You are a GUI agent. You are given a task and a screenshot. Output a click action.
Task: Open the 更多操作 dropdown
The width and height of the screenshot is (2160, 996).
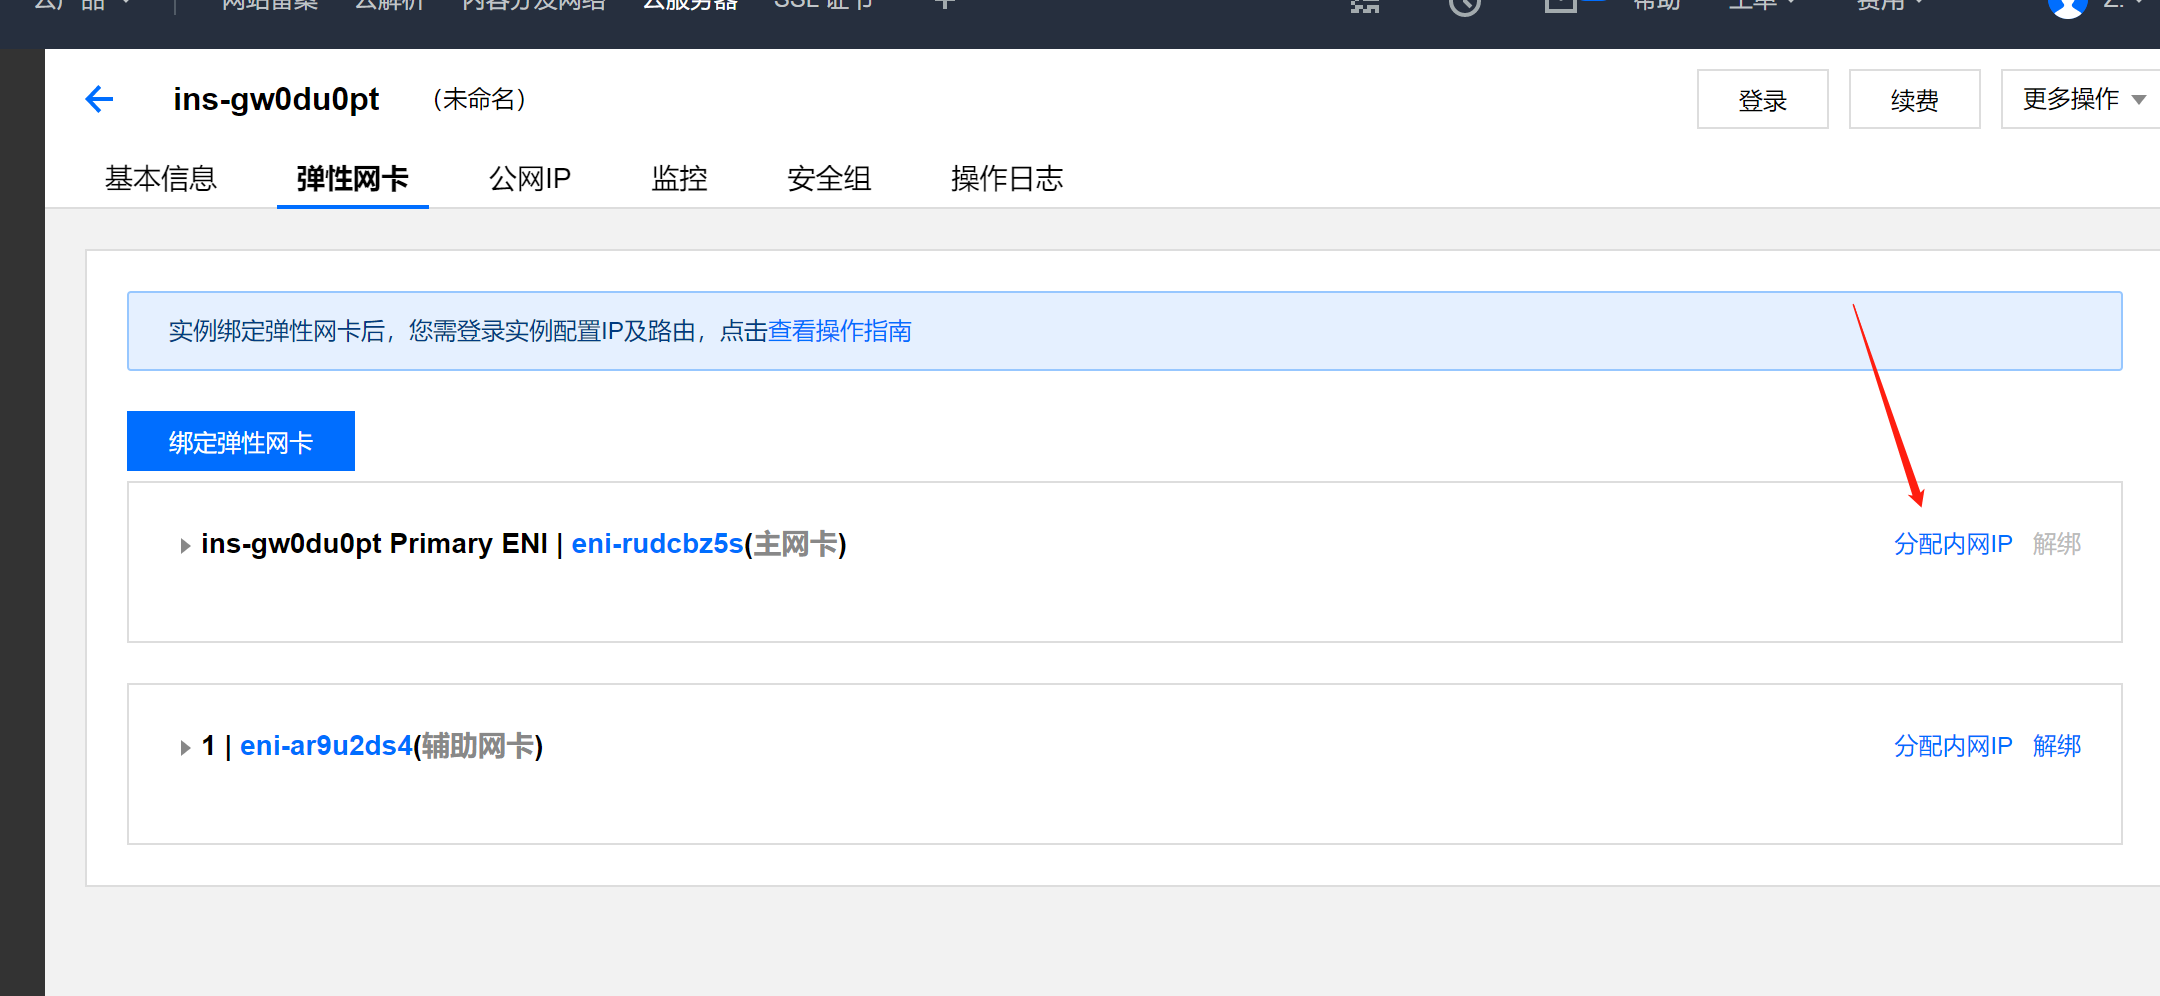pos(2081,99)
